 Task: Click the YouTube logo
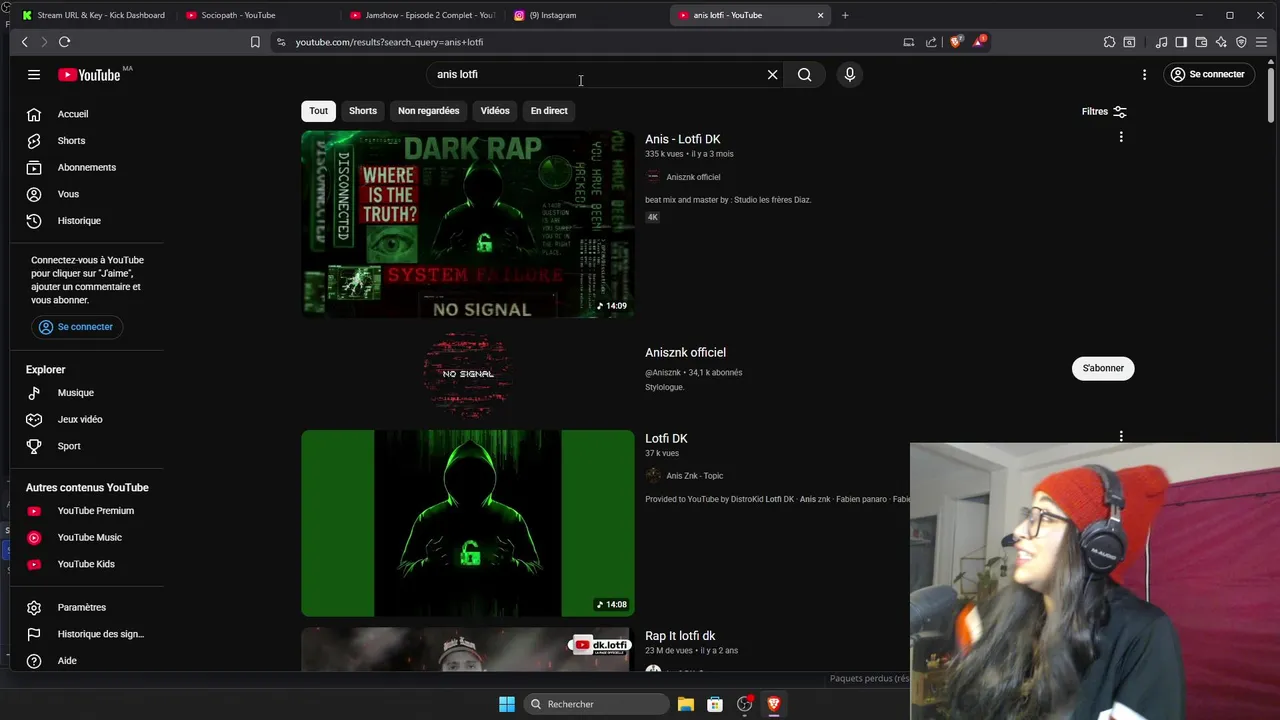point(89,75)
